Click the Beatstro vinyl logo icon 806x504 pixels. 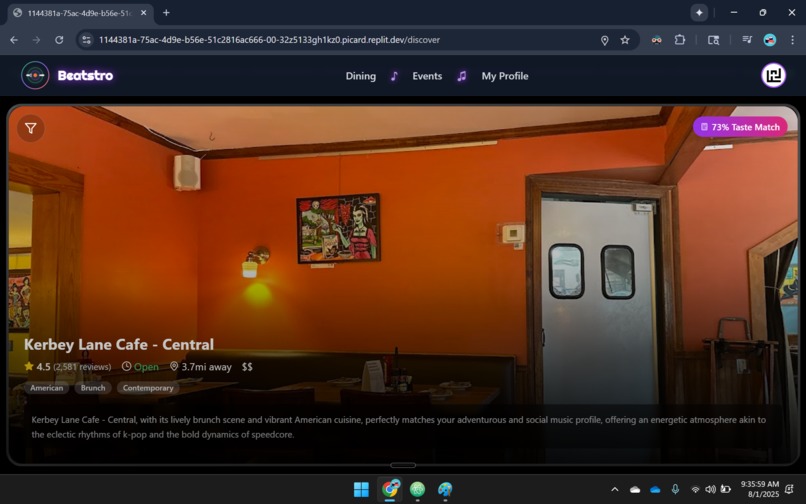point(35,76)
